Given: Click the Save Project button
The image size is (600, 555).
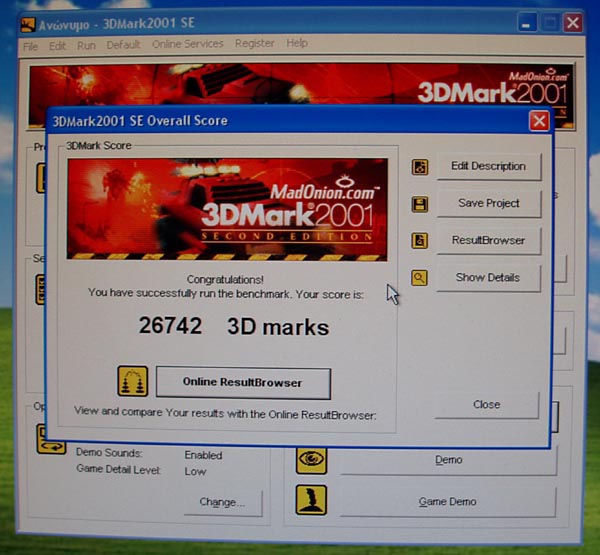Looking at the screenshot, I should pyautogui.click(x=489, y=203).
